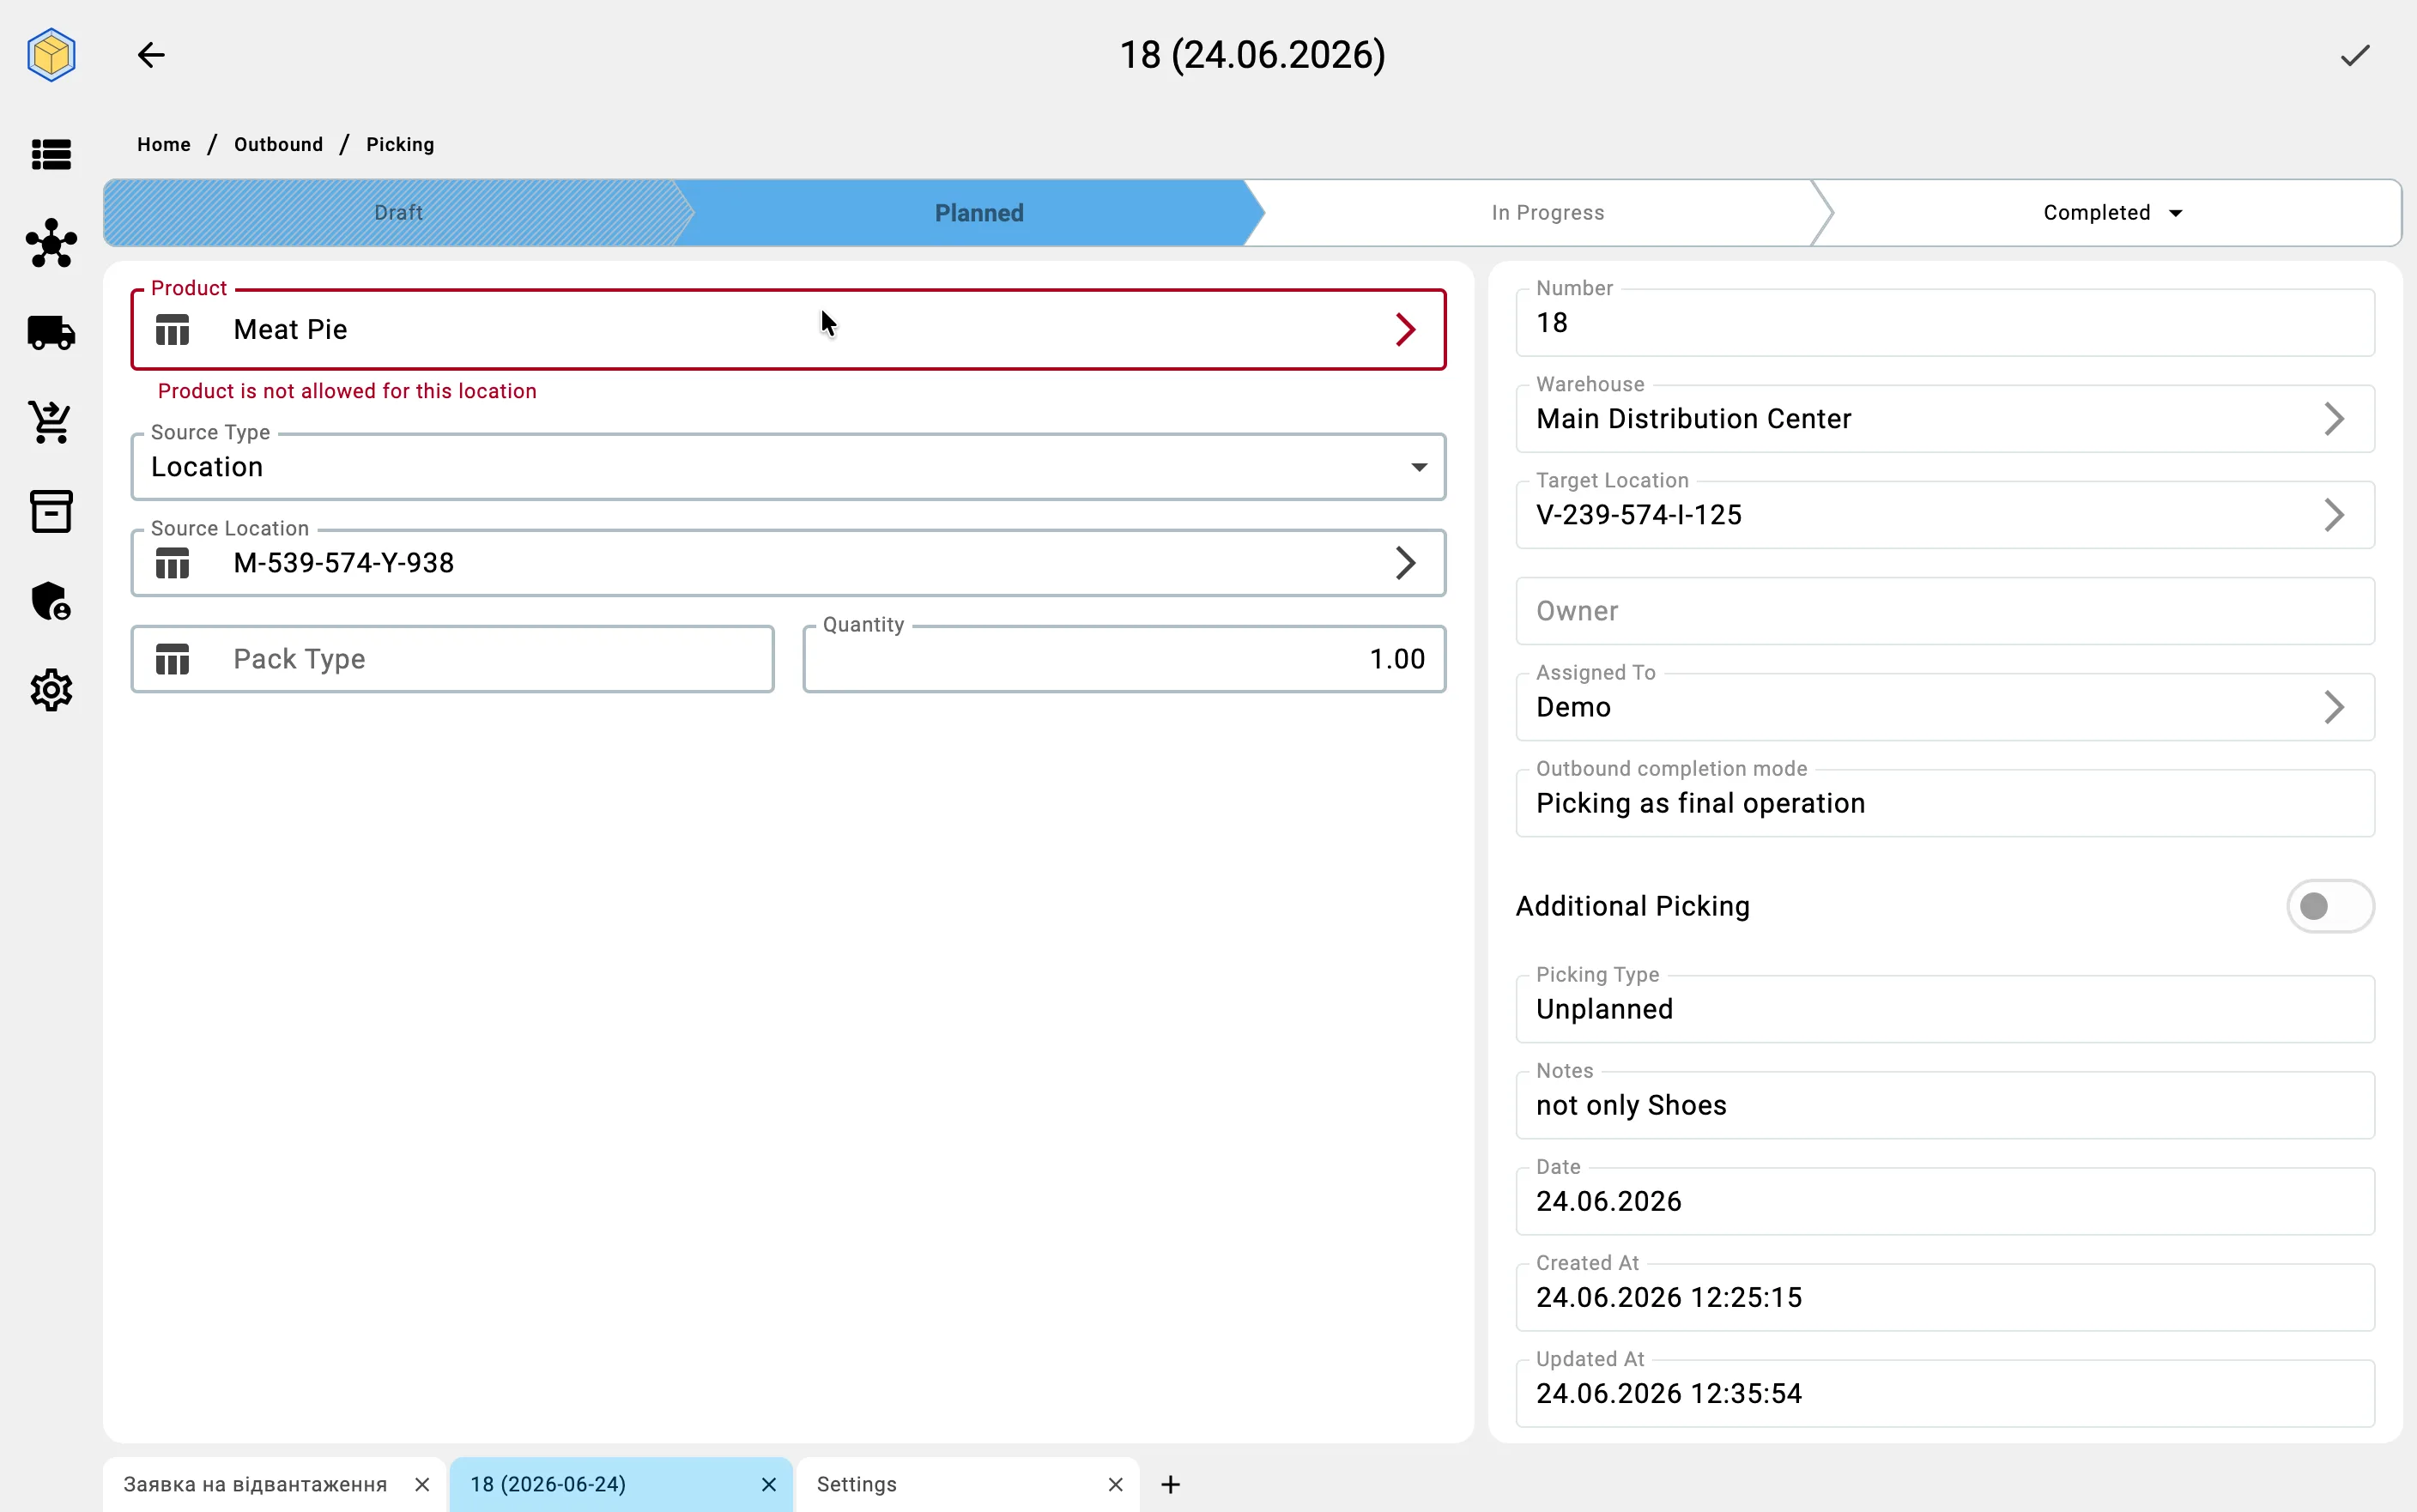The height and width of the screenshot is (1512, 2417).
Task: Go to Home breadcrumb
Action: [164, 145]
